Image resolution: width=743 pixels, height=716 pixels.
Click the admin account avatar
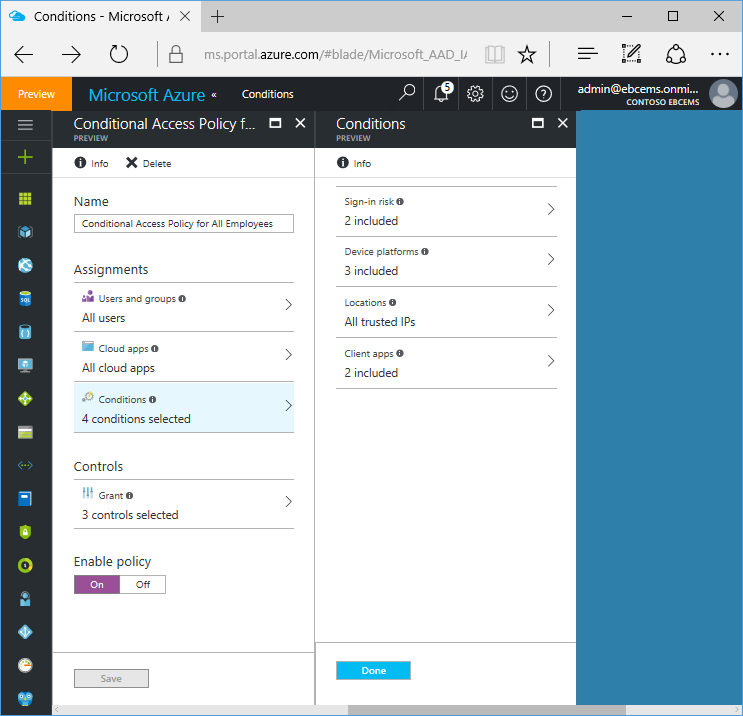coord(723,93)
